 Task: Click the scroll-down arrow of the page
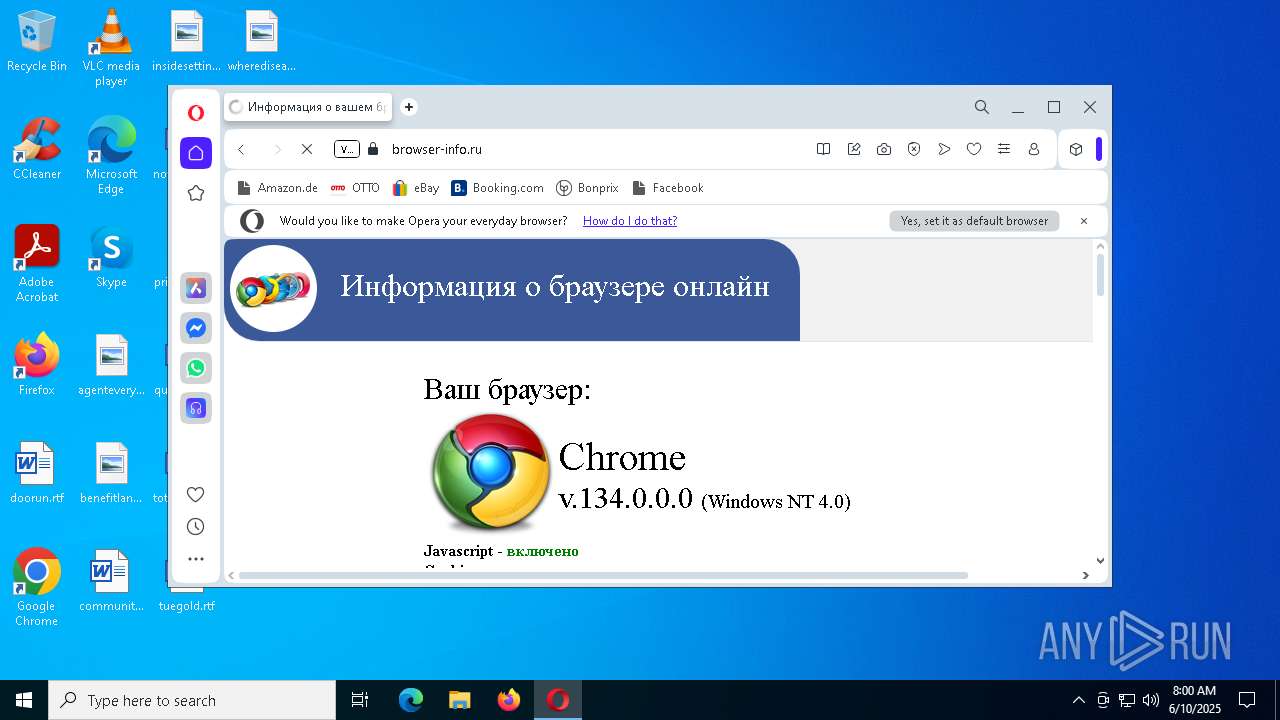click(x=1101, y=561)
